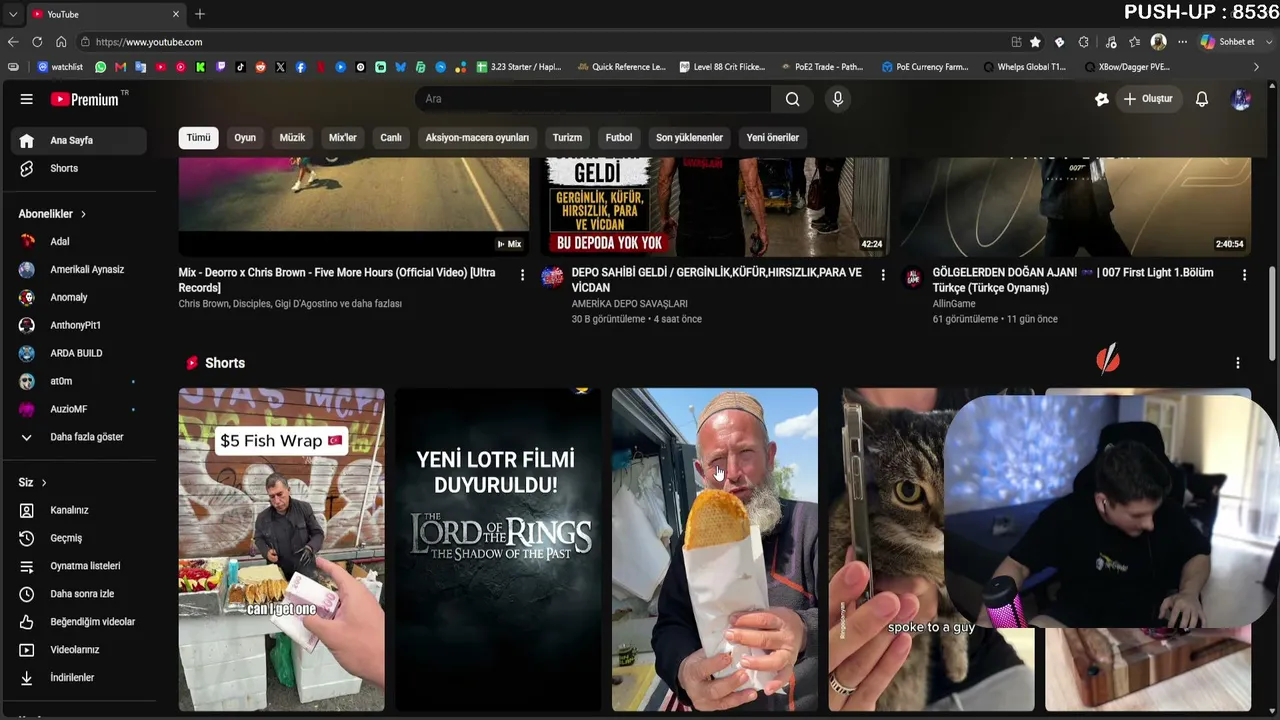Image resolution: width=1280 pixels, height=720 pixels.
Task: Open the WhatsApp bookmark icon
Action: click(x=100, y=67)
